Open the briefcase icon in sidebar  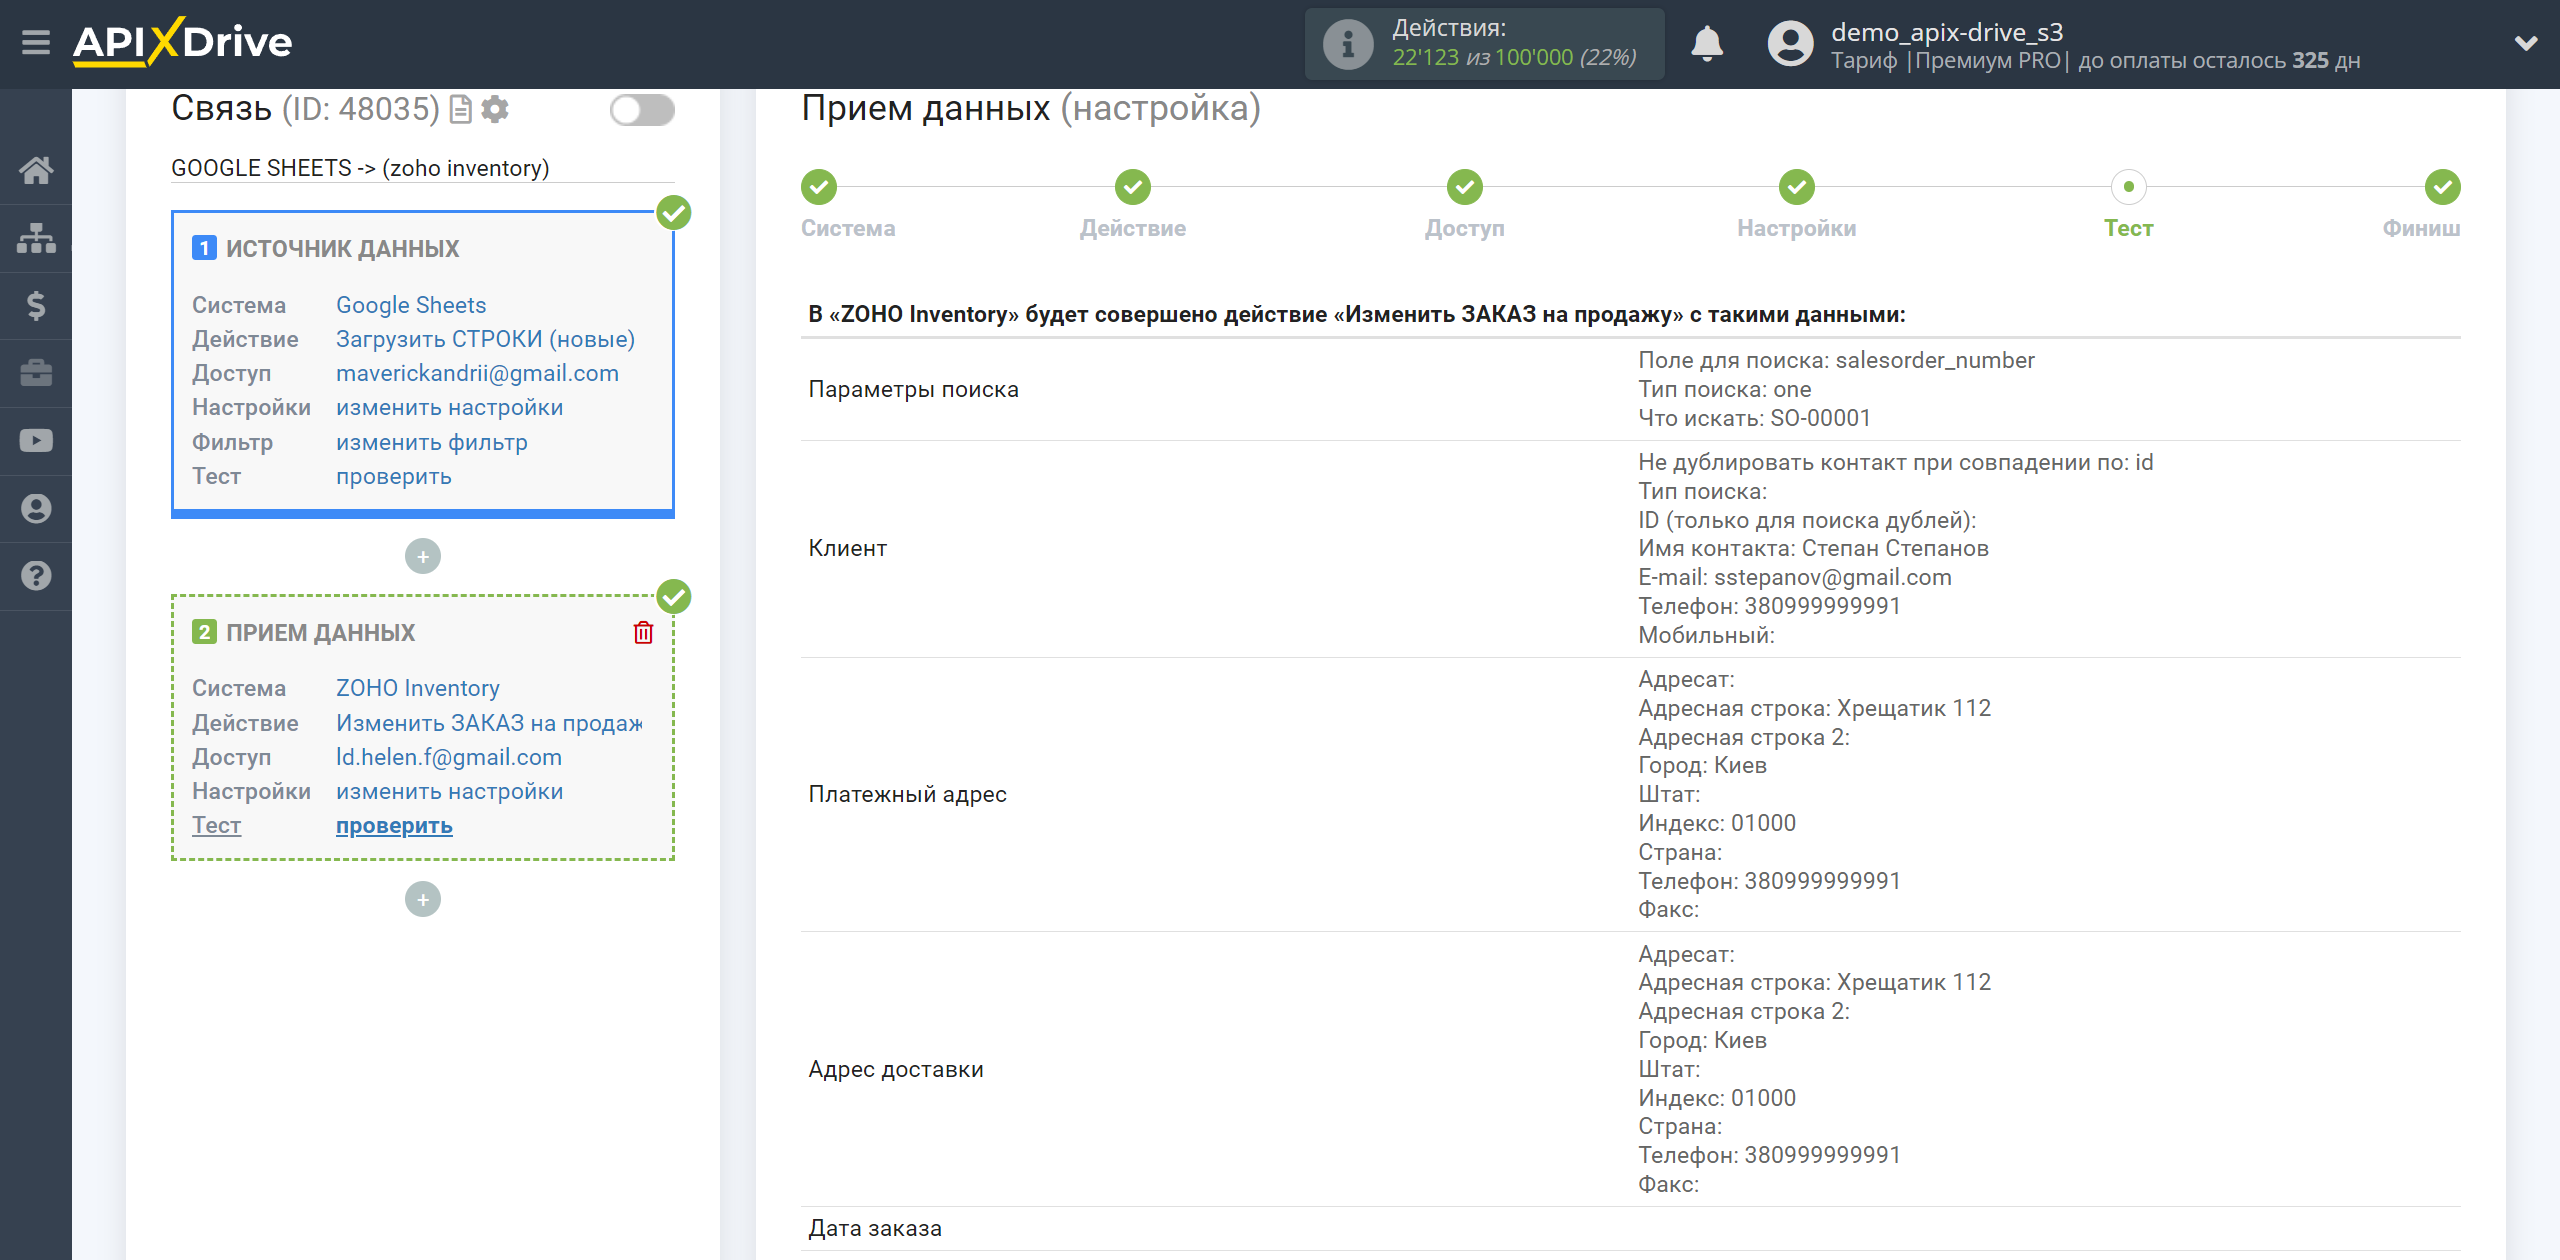[36, 373]
